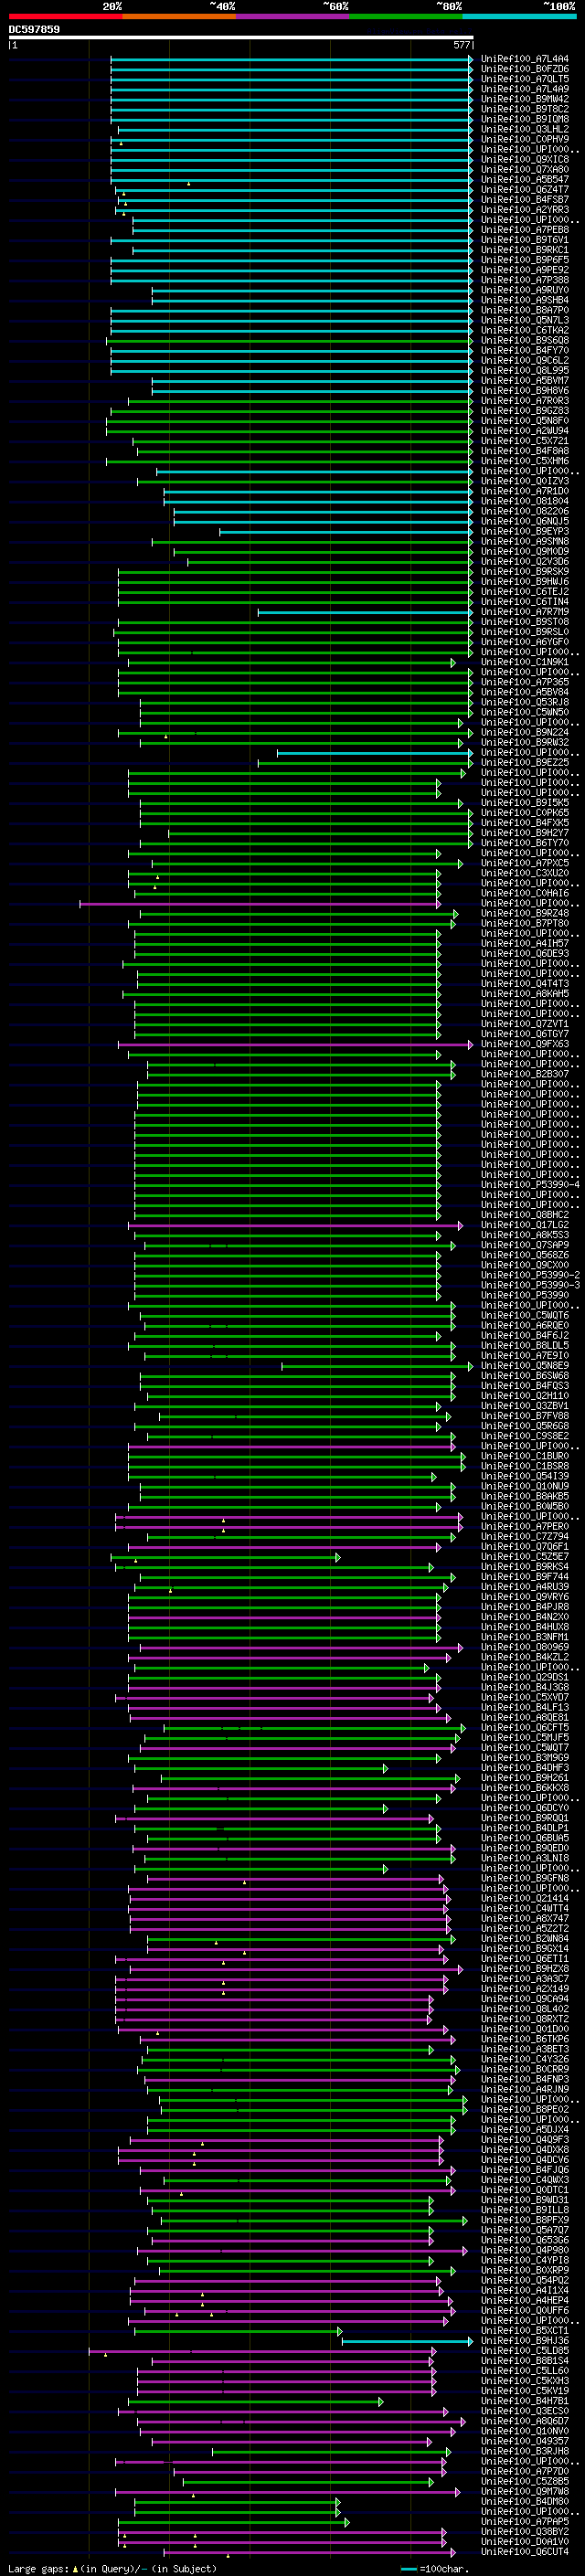The height and width of the screenshot is (2576, 585).
Task: Click the UniRef100_Q9C6L2 hit label
Action: click(525, 361)
